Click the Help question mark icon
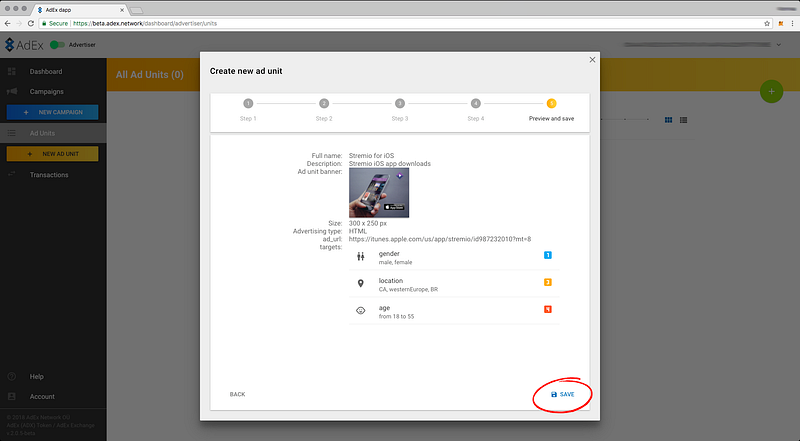This screenshot has width=800, height=441. (12, 376)
